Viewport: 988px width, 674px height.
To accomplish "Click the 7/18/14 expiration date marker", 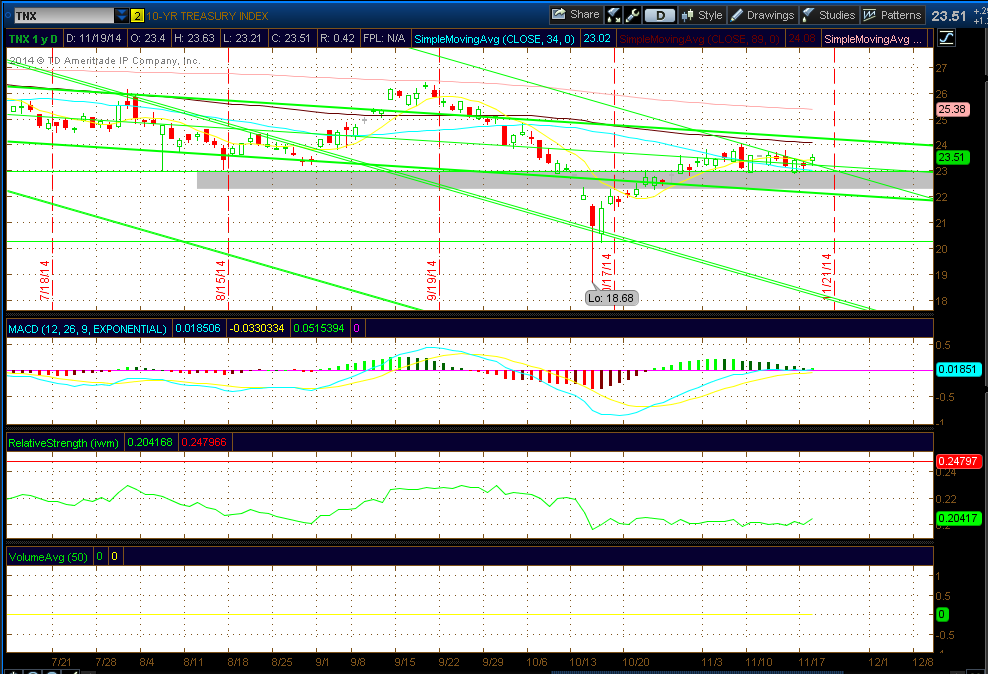I will 45,280.
